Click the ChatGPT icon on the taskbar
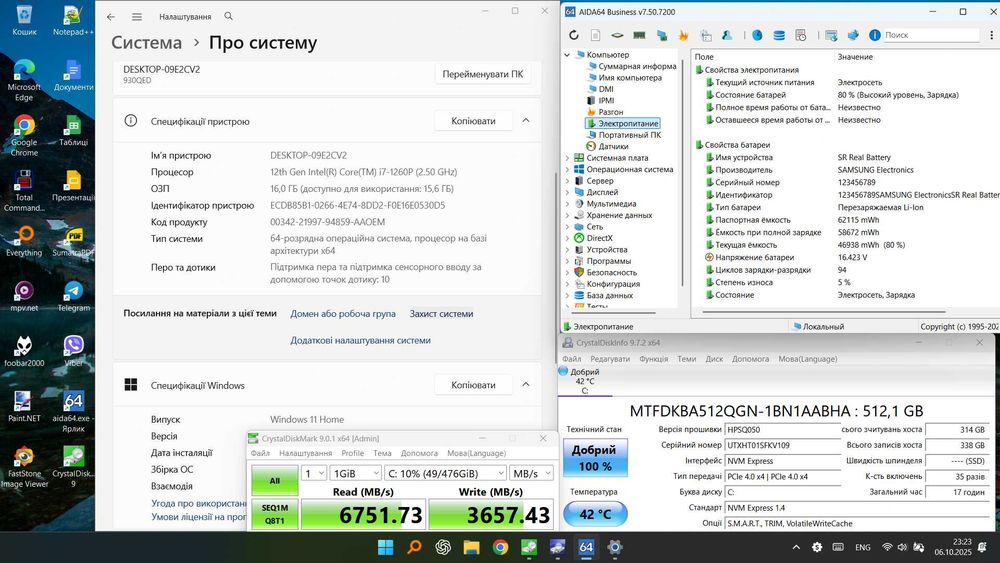The height and width of the screenshot is (563, 1000). (x=443, y=547)
